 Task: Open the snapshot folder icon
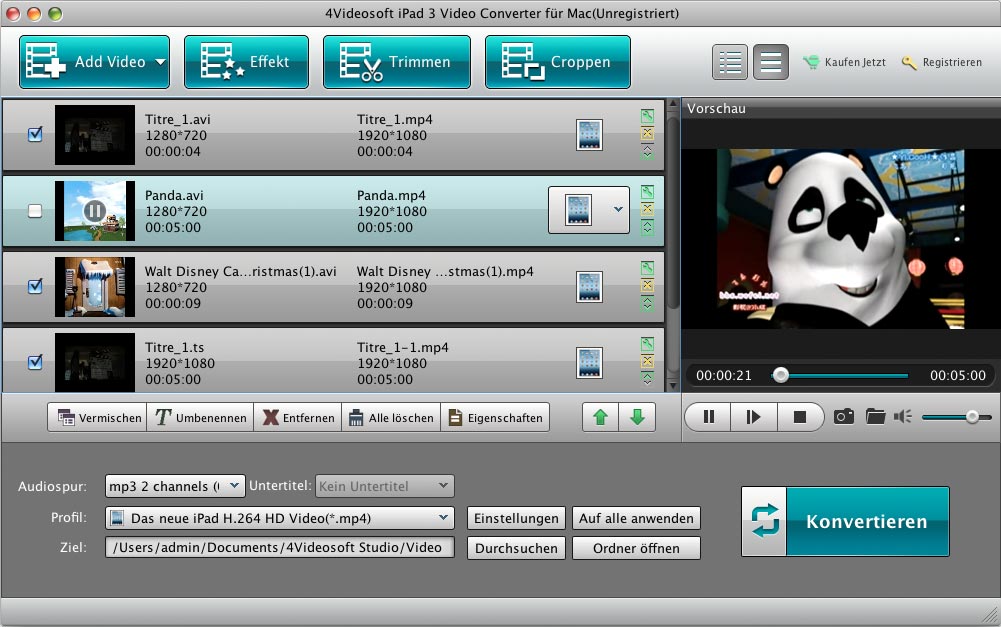[875, 416]
